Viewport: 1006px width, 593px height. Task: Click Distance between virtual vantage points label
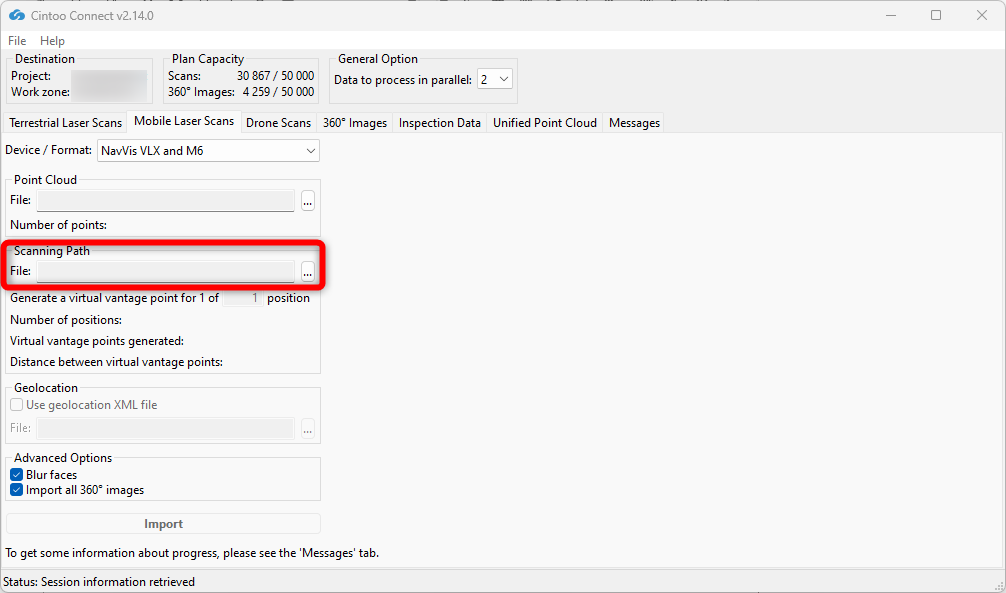[116, 362]
